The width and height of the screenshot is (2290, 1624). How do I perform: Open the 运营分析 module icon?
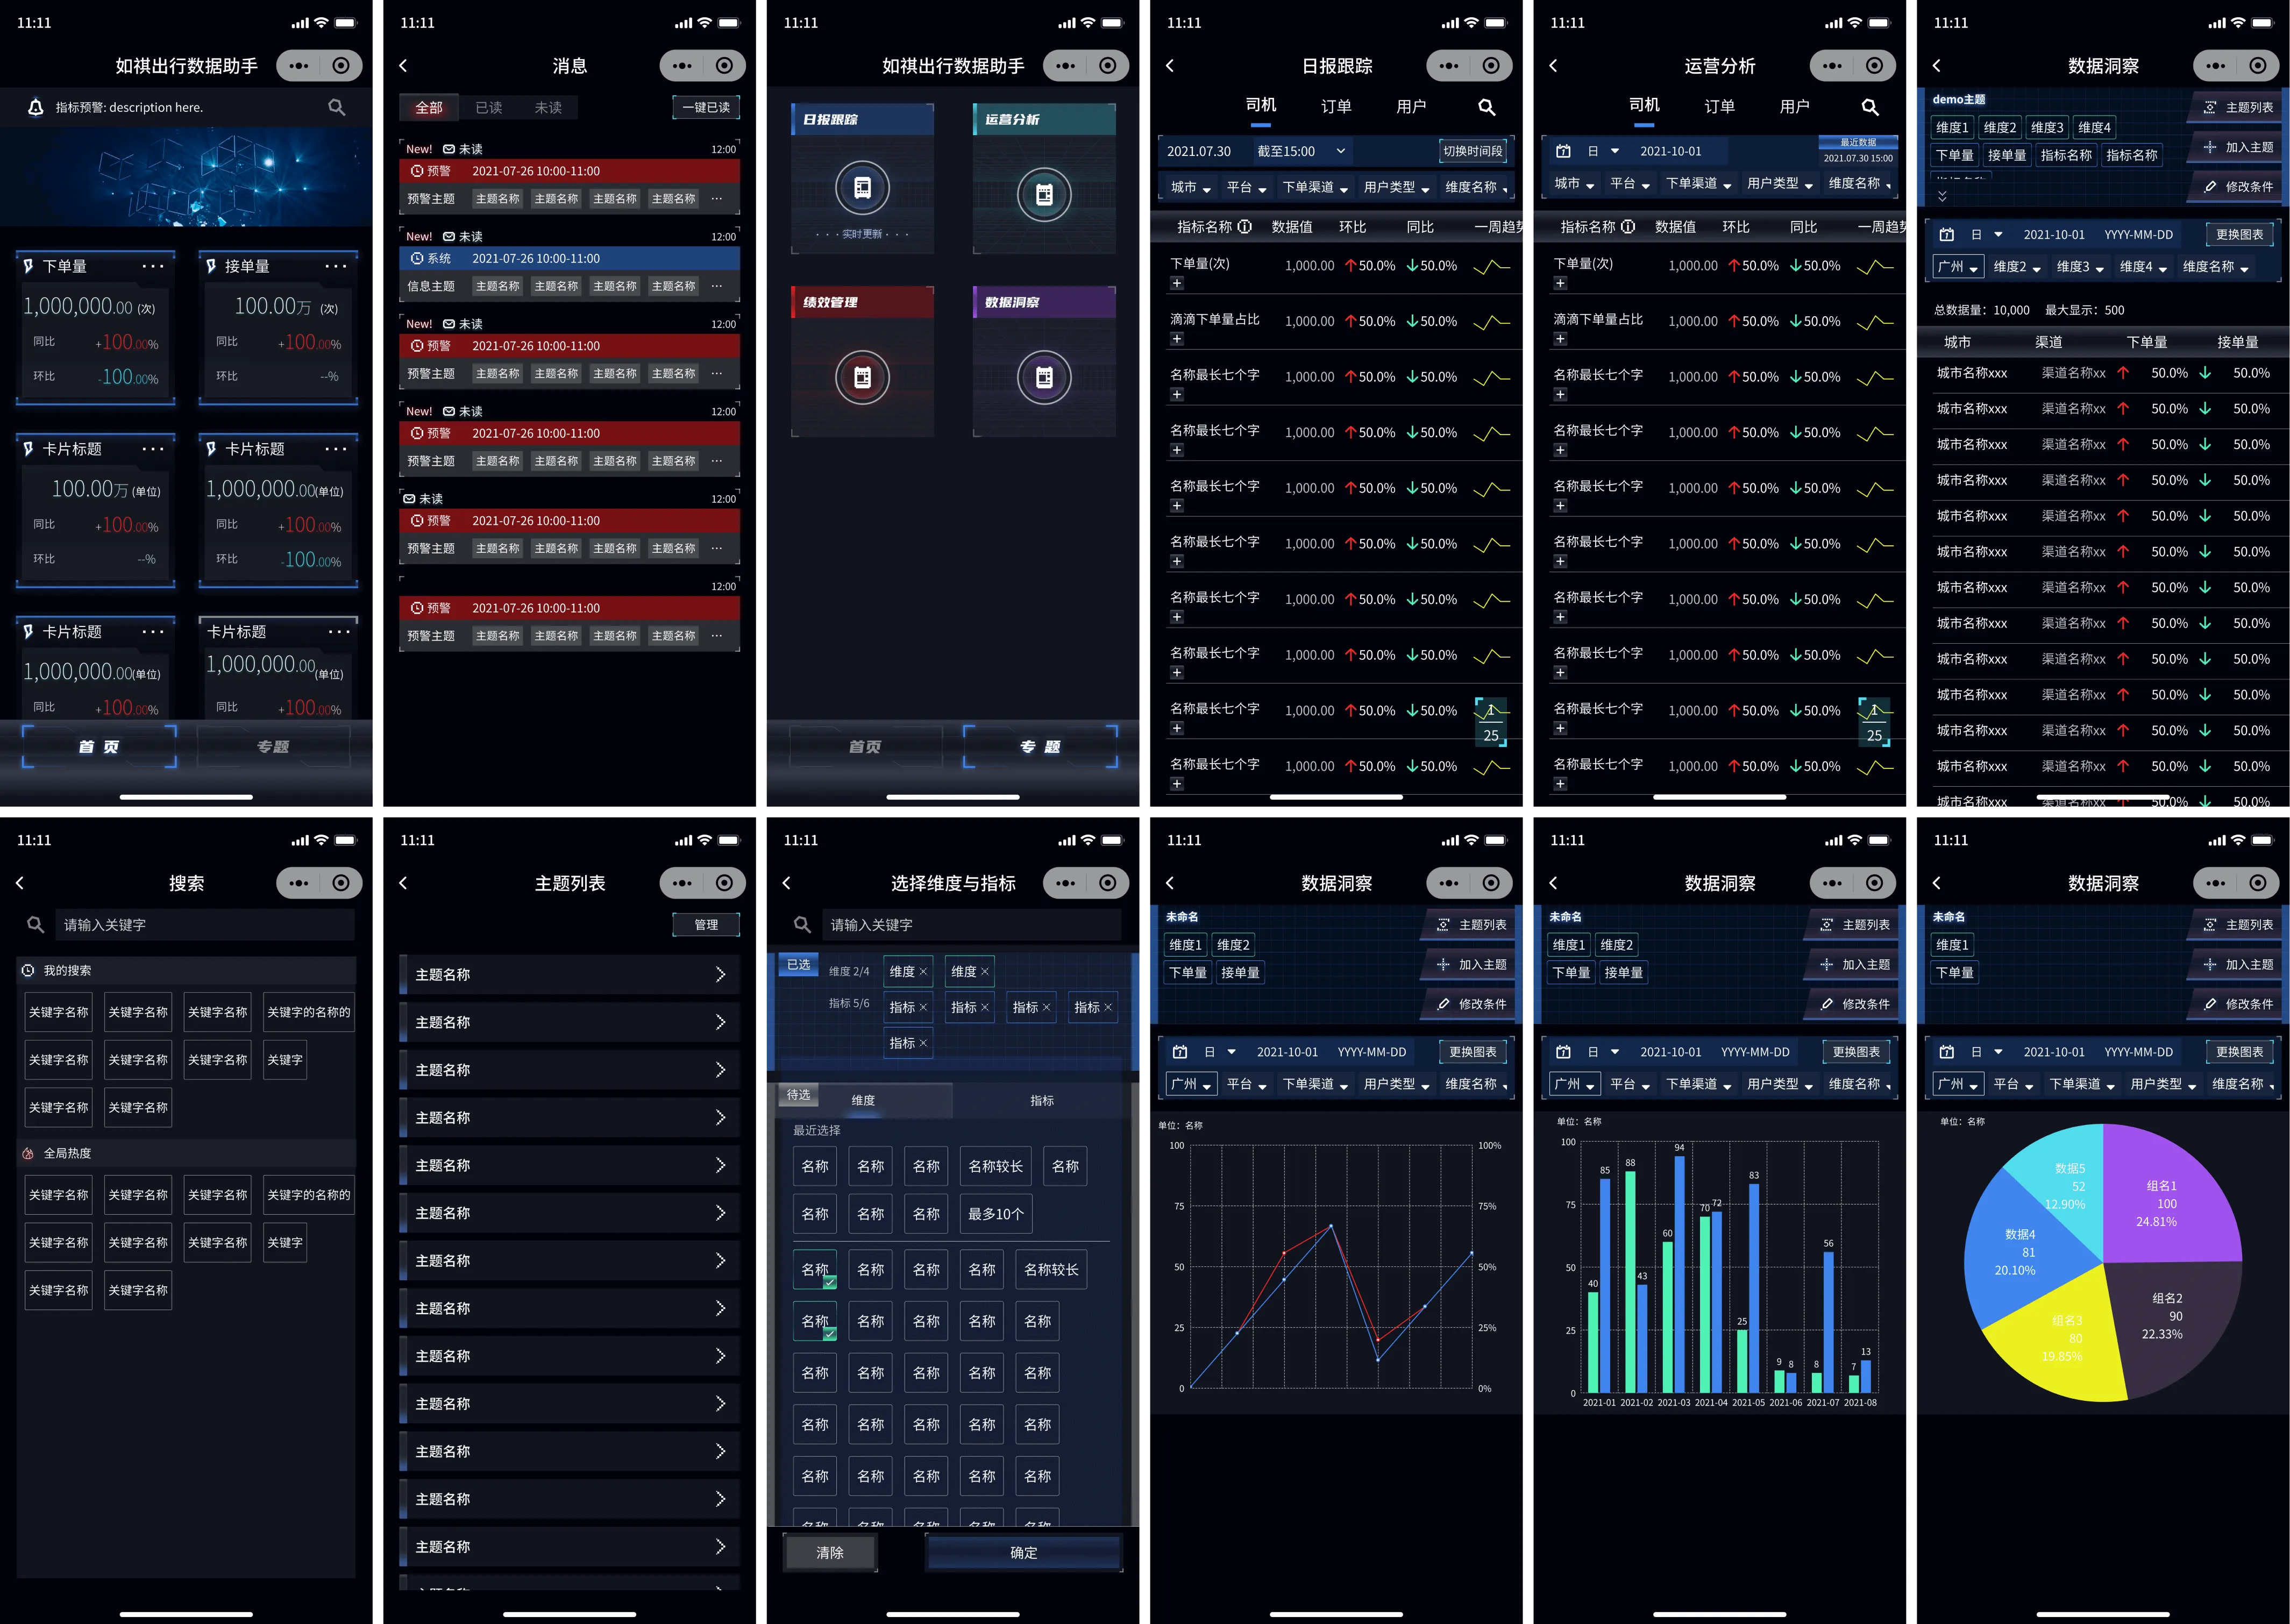1044,195
